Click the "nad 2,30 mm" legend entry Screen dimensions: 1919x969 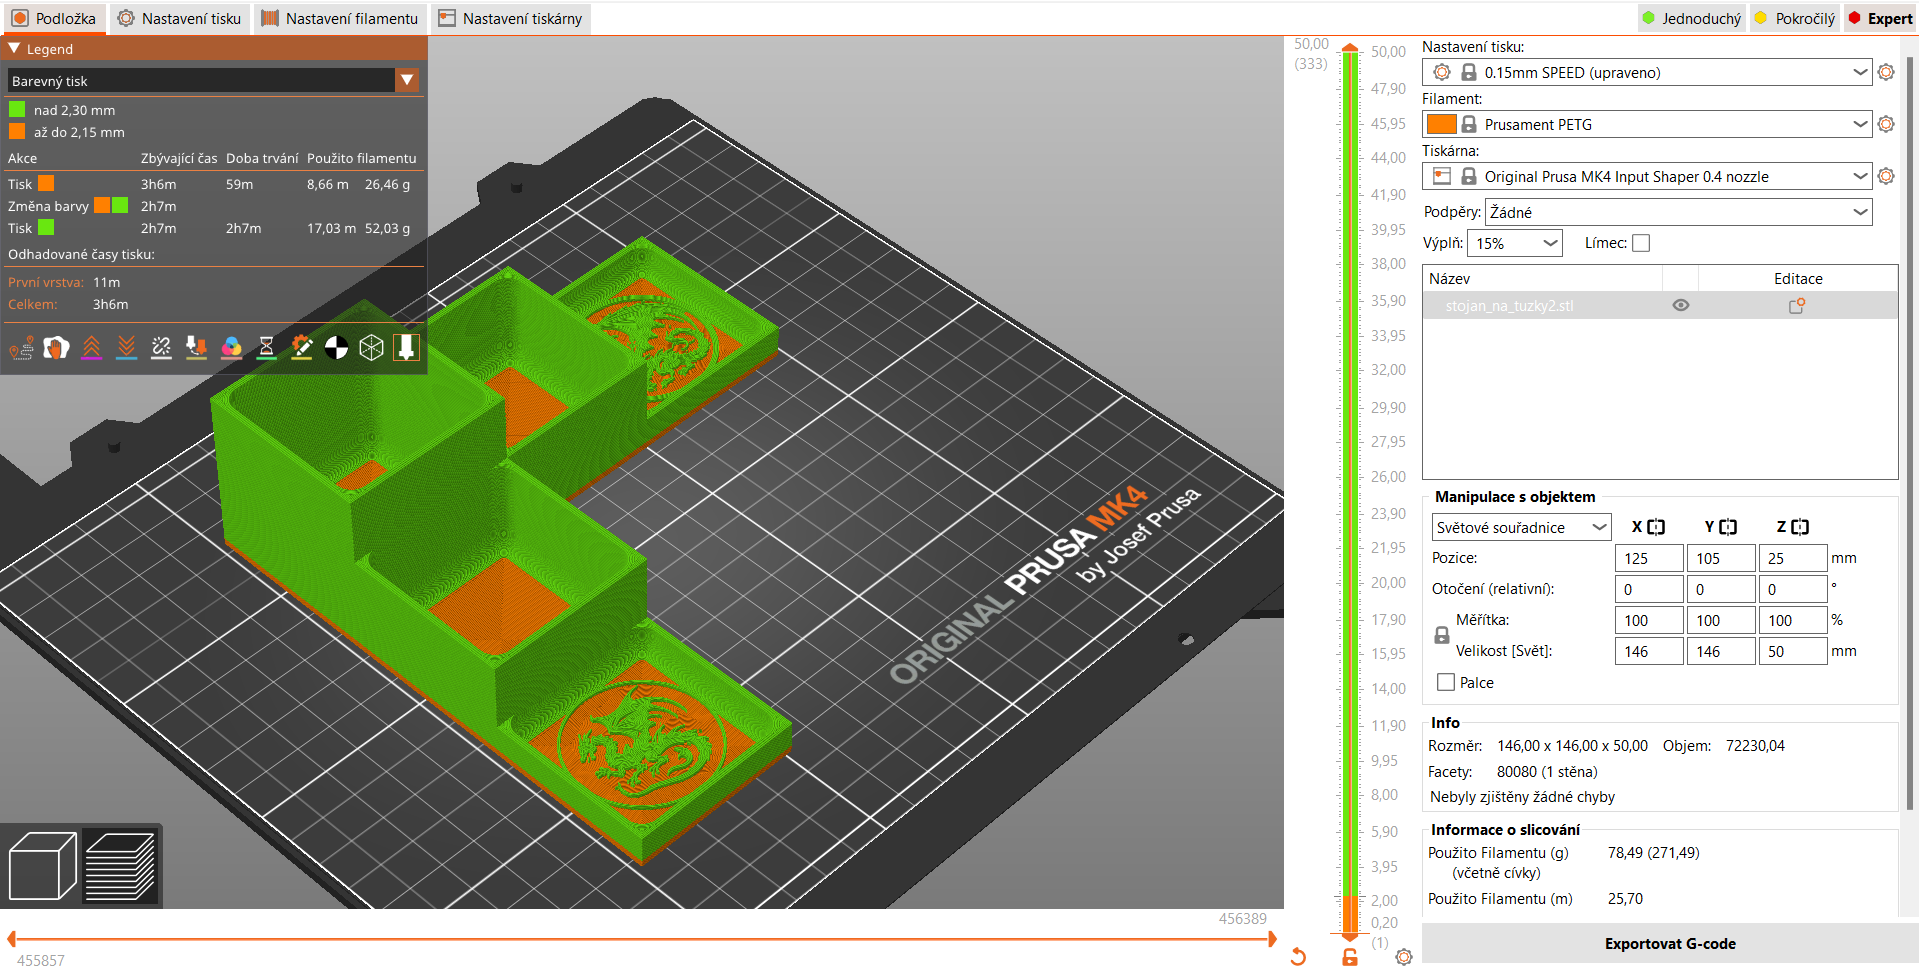coord(62,110)
